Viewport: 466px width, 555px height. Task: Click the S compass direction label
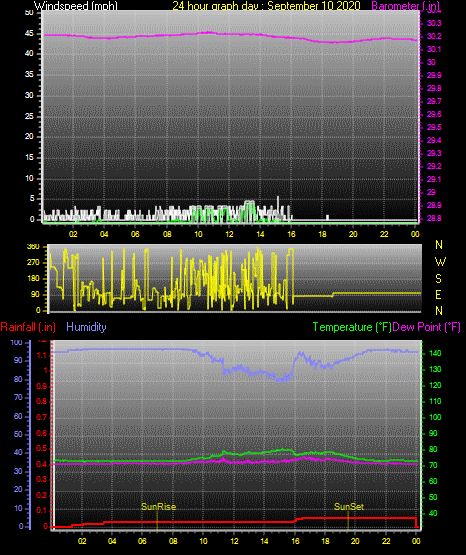point(438,279)
